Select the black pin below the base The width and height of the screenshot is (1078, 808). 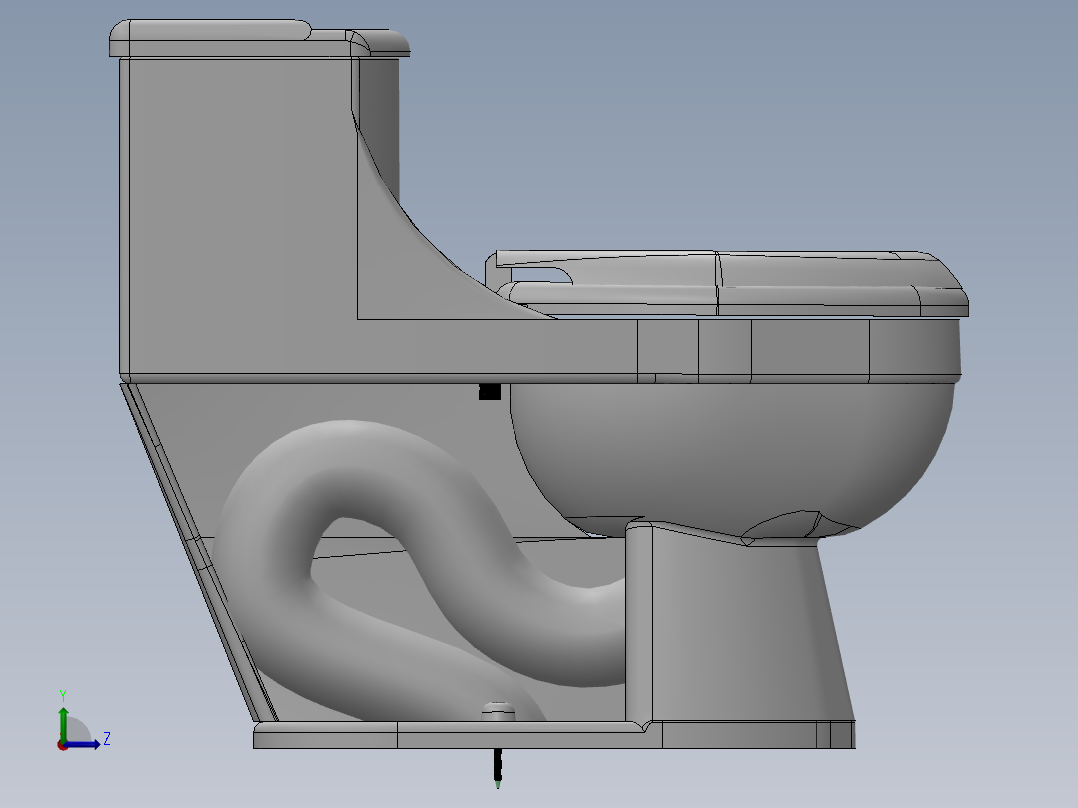[x=498, y=768]
